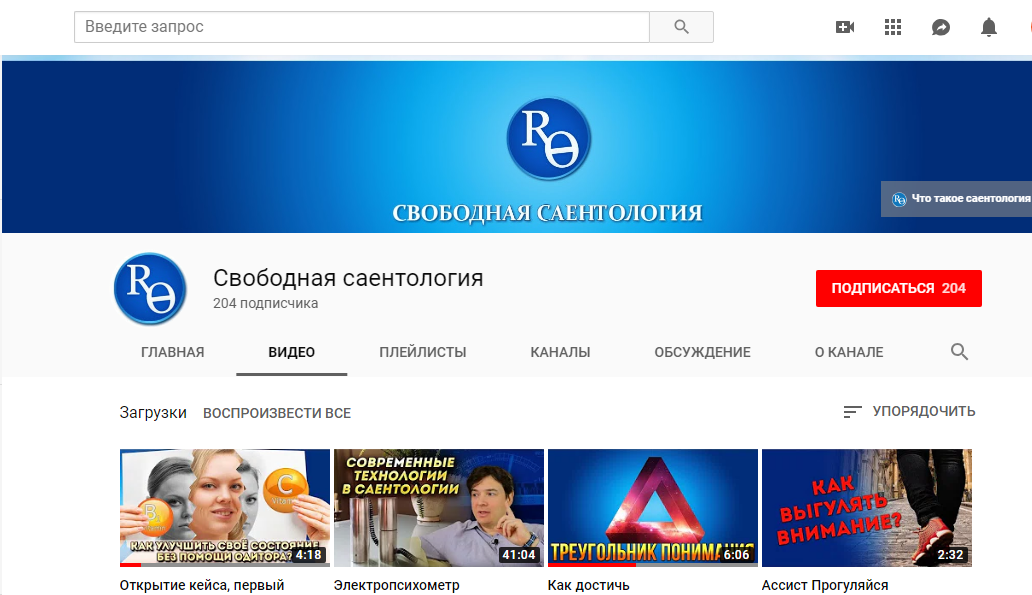The height and width of the screenshot is (595, 1032).
Task: Click the red watch-progress bar on Треугольник video
Action: pyautogui.click(x=592, y=565)
